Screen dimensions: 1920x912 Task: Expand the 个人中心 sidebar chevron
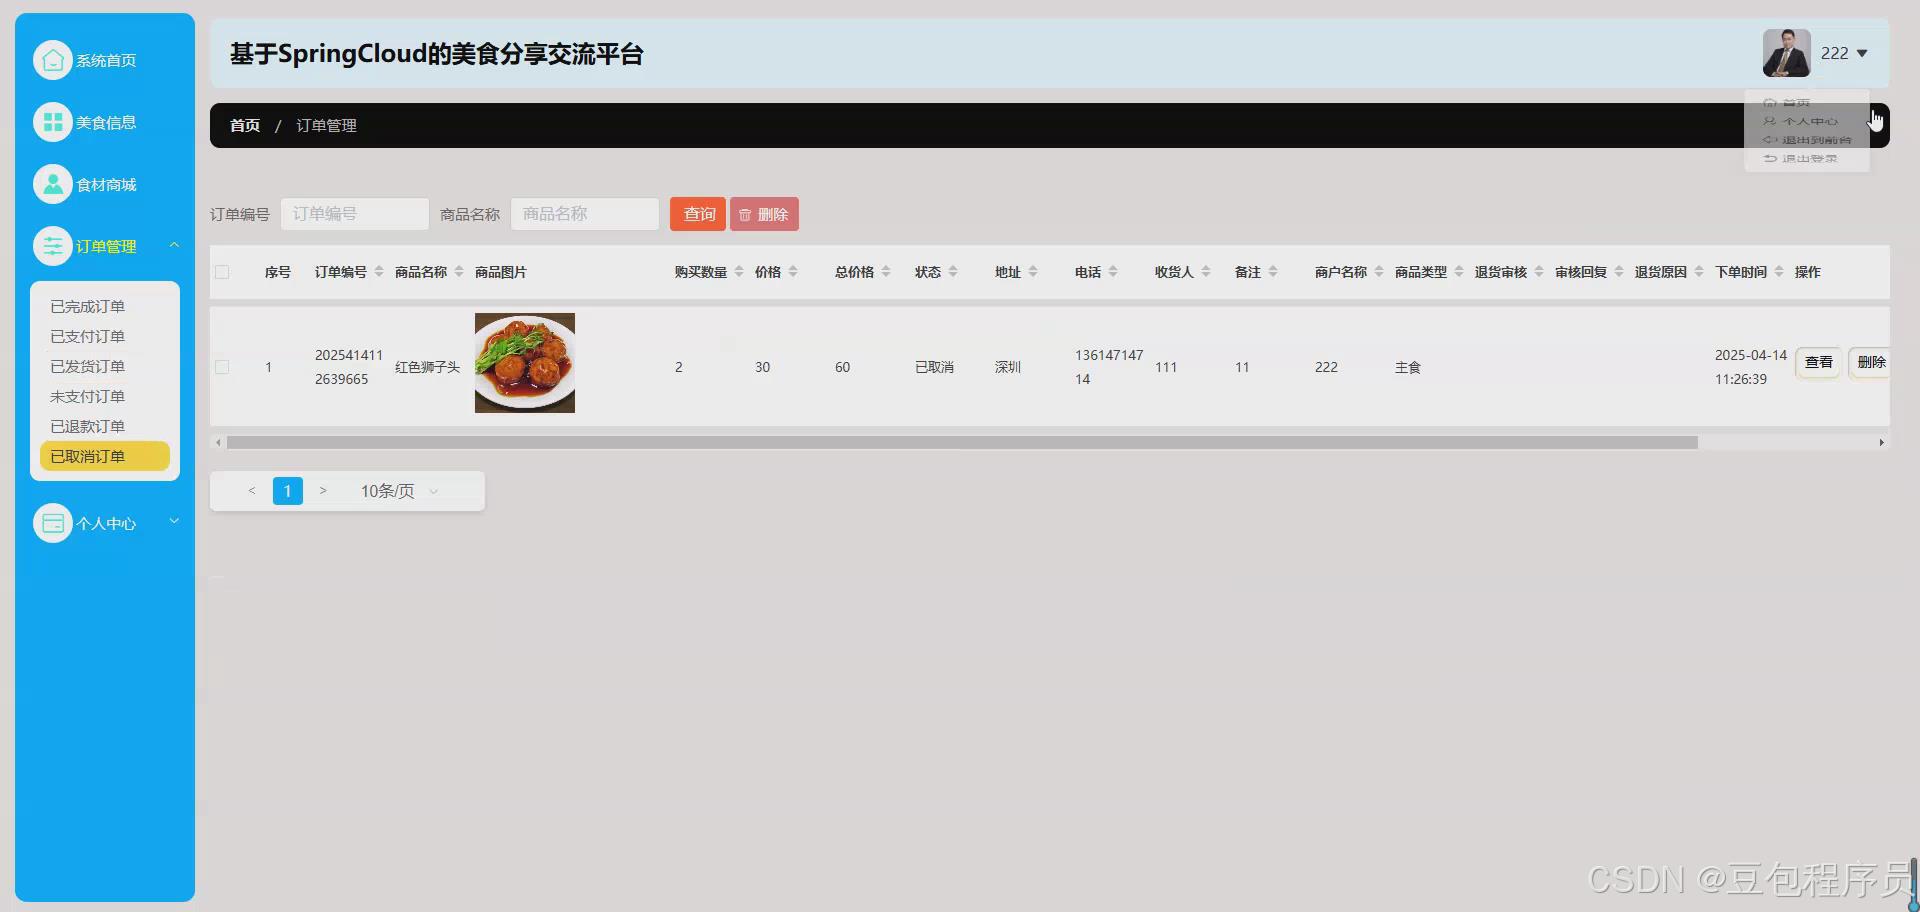coord(174,520)
